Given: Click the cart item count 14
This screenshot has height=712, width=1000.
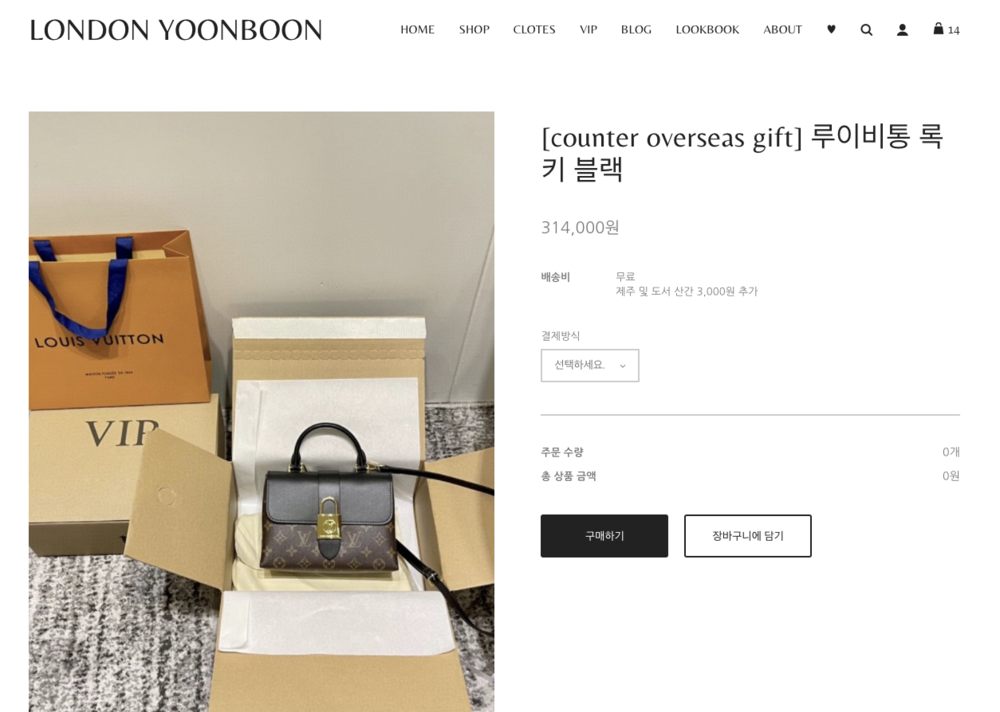Looking at the screenshot, I should [953, 30].
